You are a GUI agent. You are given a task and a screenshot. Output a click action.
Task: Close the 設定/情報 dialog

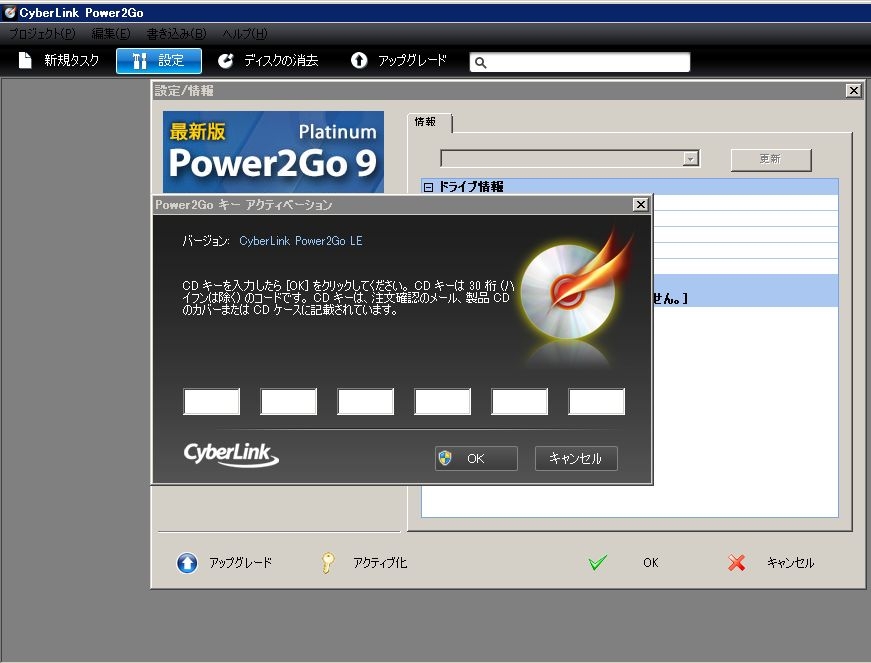853,91
